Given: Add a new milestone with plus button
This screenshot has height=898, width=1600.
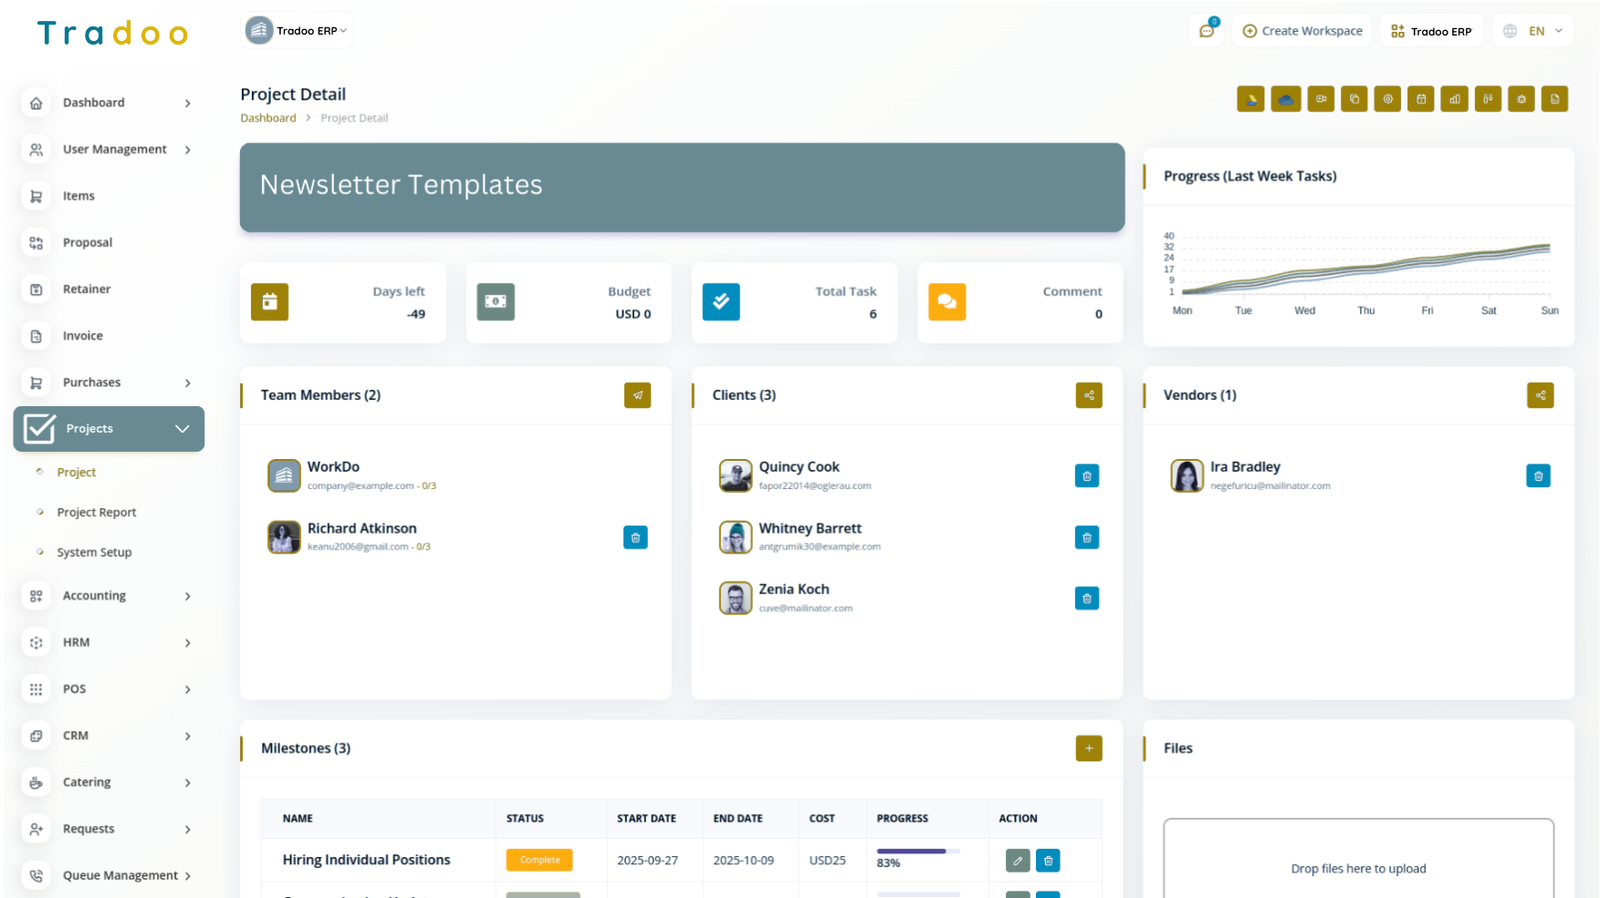Looking at the screenshot, I should tap(1088, 748).
